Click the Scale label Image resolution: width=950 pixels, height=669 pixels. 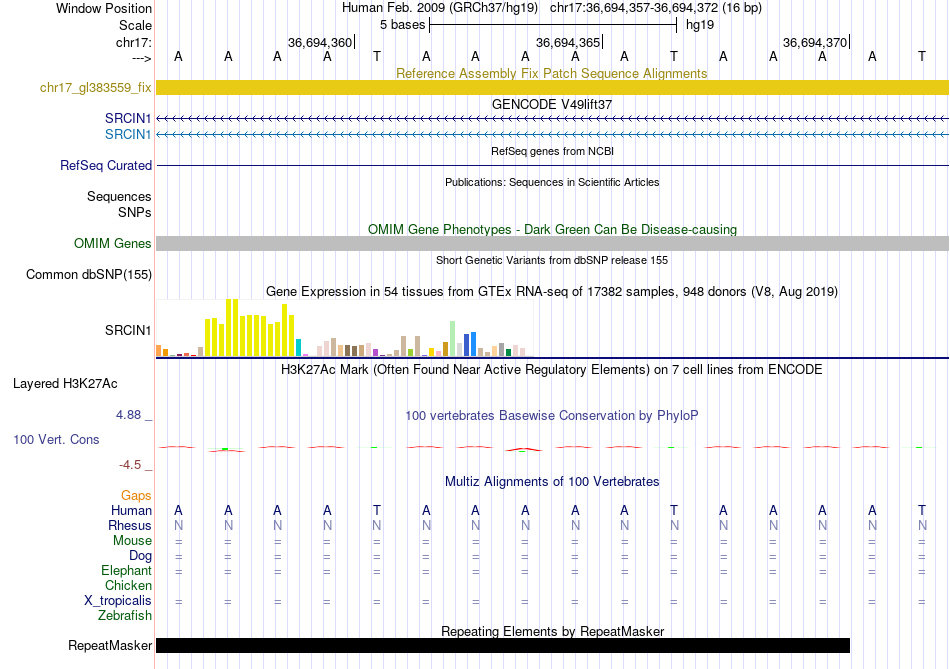pos(135,25)
